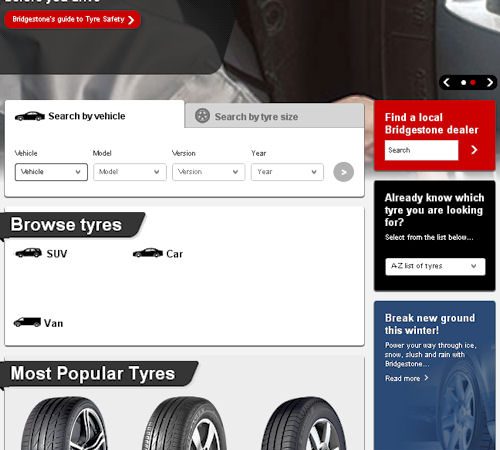This screenshot has height=450, width=500.
Task: Click the SUV vehicle icon
Action: pos(29,253)
